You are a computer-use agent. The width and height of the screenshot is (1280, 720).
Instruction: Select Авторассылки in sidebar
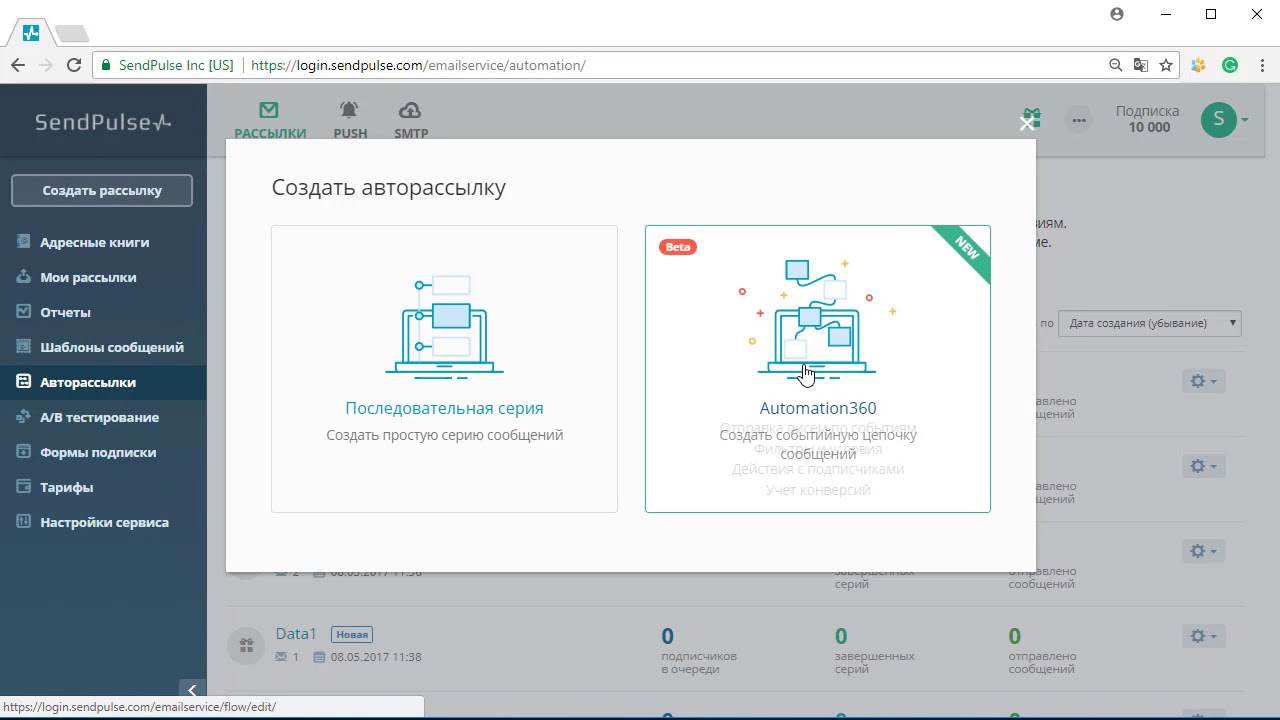coord(88,382)
